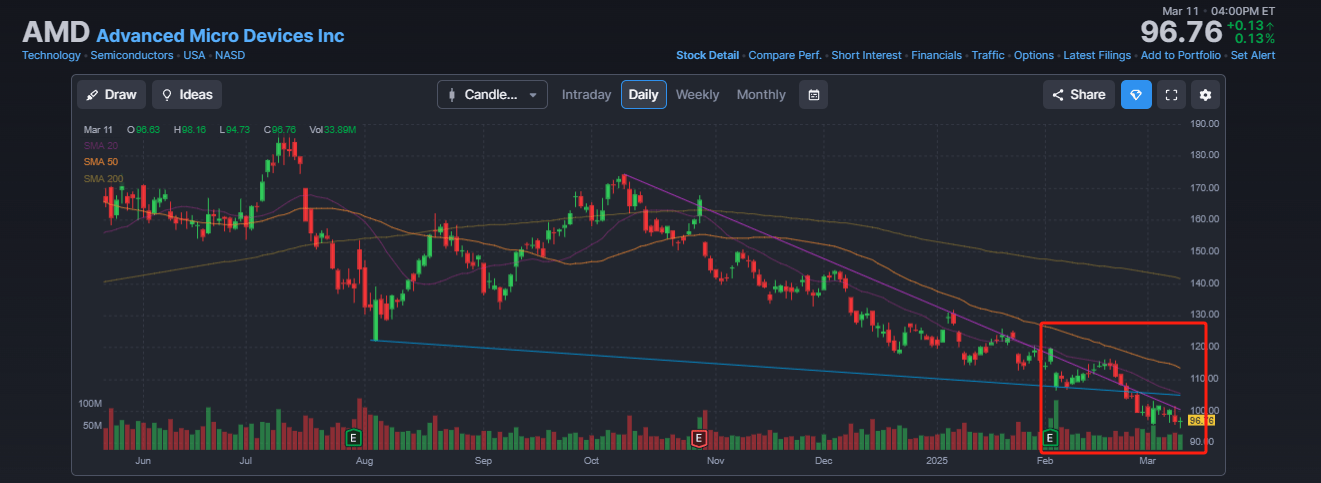
Task: Share the chart
Action: [x=1079, y=95]
